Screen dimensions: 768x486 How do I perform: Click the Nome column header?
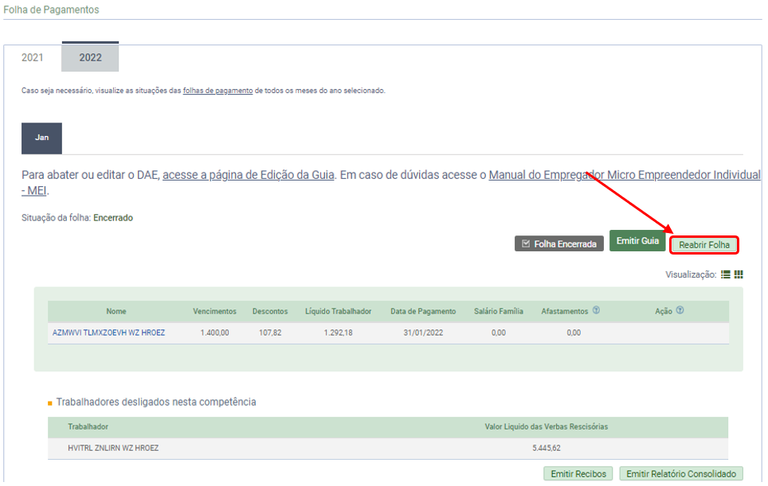point(116,311)
